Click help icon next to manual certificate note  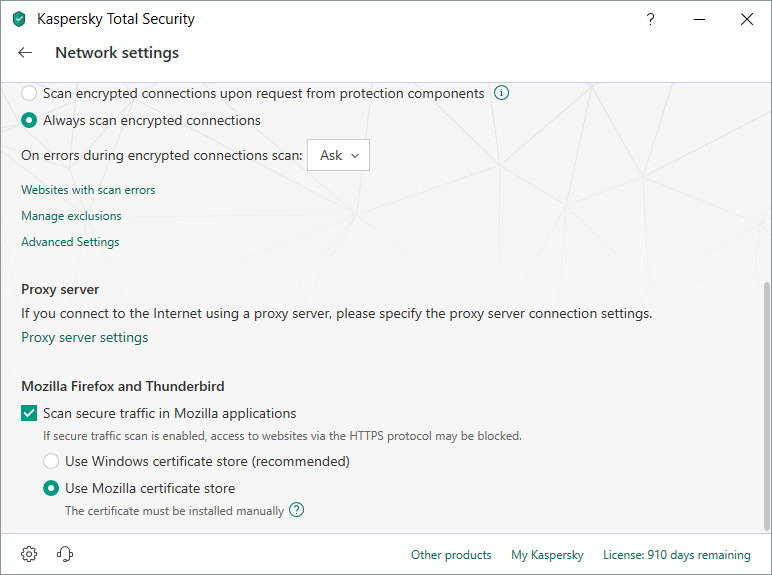pyautogui.click(x=297, y=510)
